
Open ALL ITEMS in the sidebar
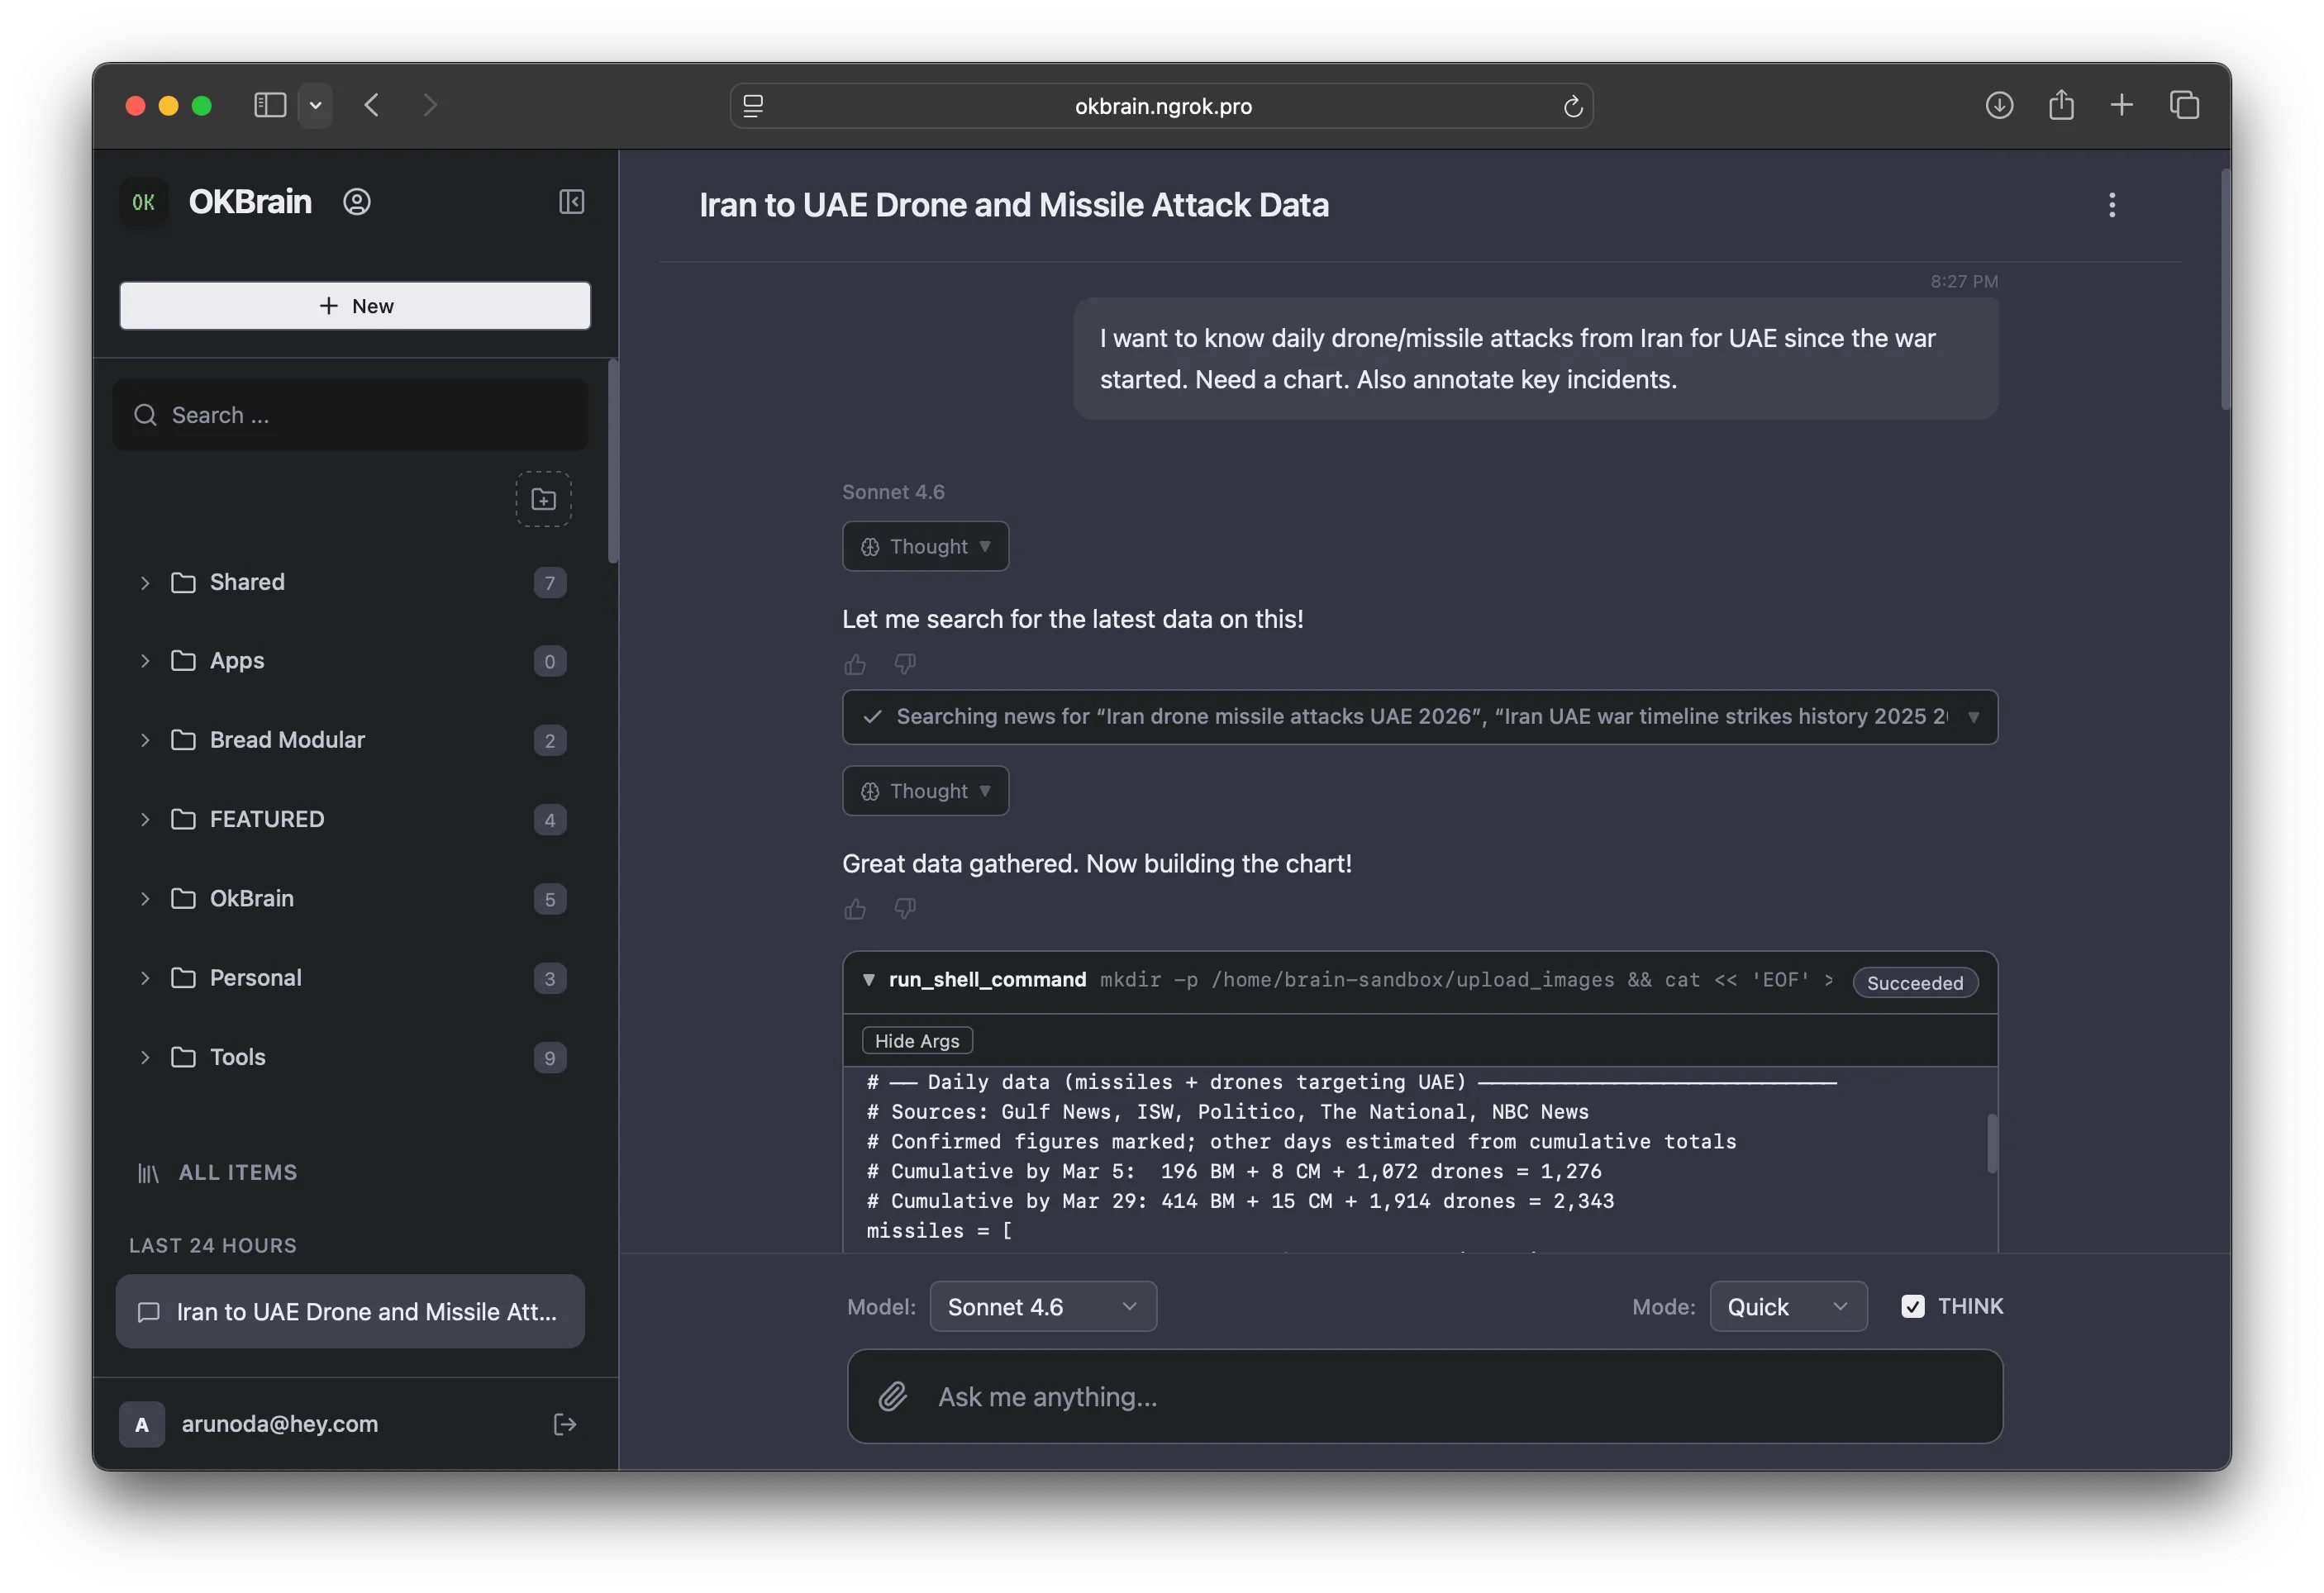click(x=237, y=1172)
